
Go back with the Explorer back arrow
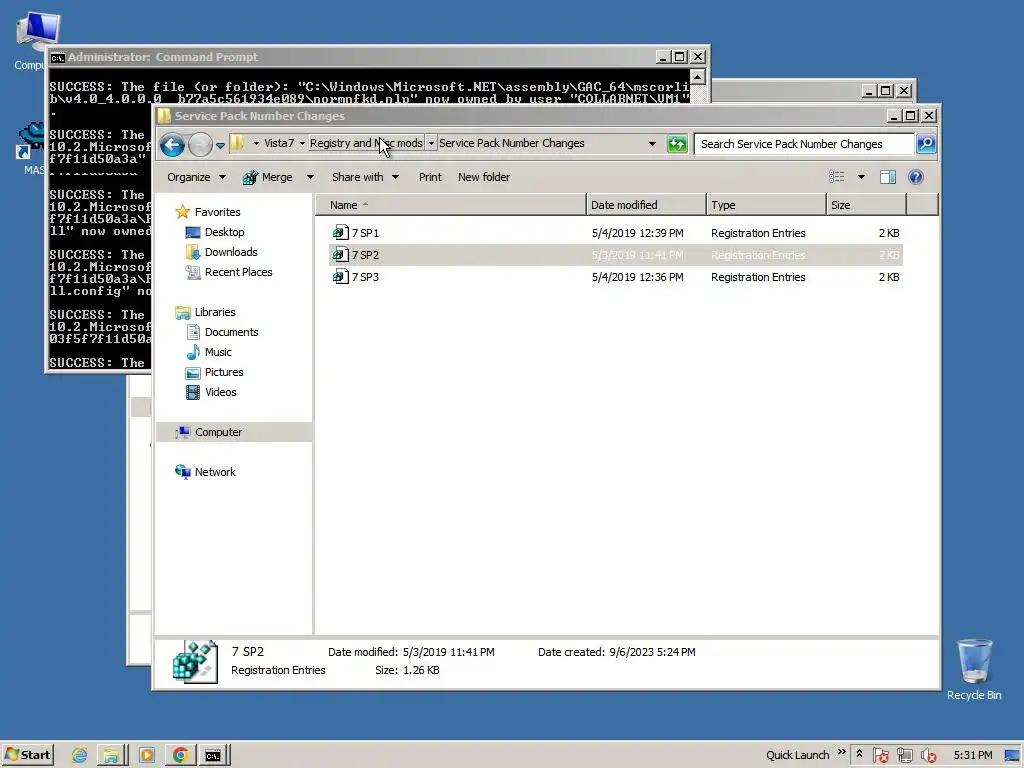point(172,144)
